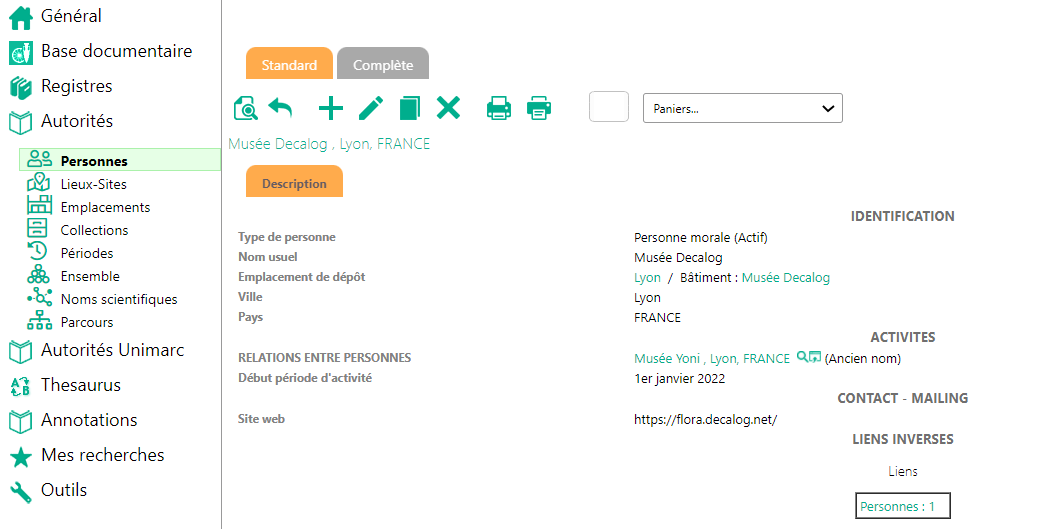This screenshot has width=1057, height=529.
Task: Open Thesaurus menu item
Action: pyautogui.click(x=81, y=385)
